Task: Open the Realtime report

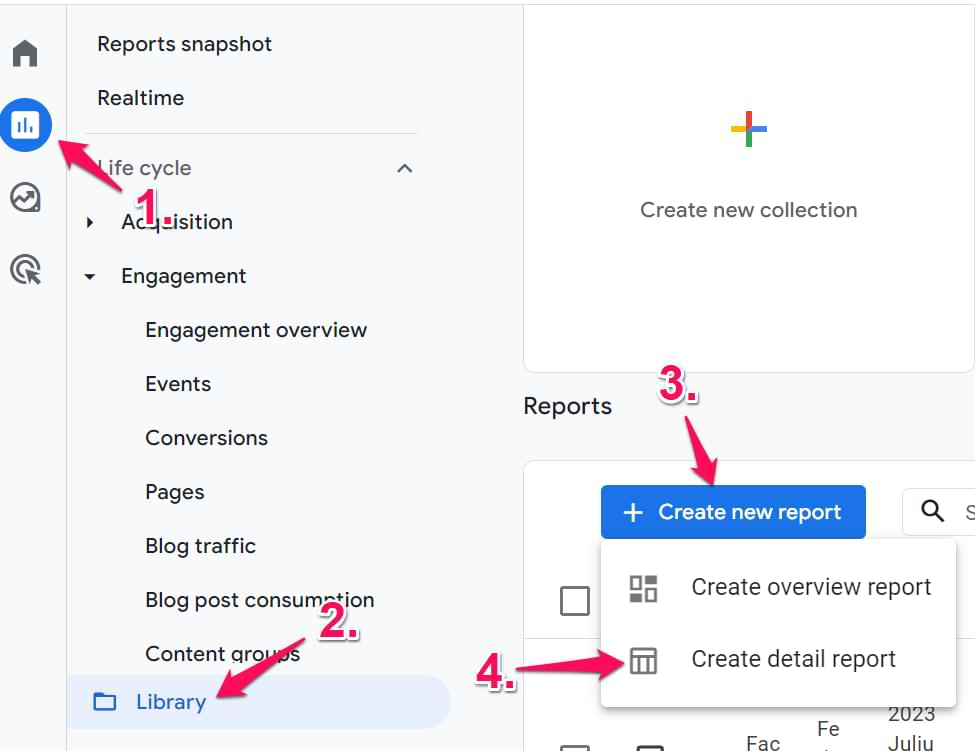Action: click(140, 98)
